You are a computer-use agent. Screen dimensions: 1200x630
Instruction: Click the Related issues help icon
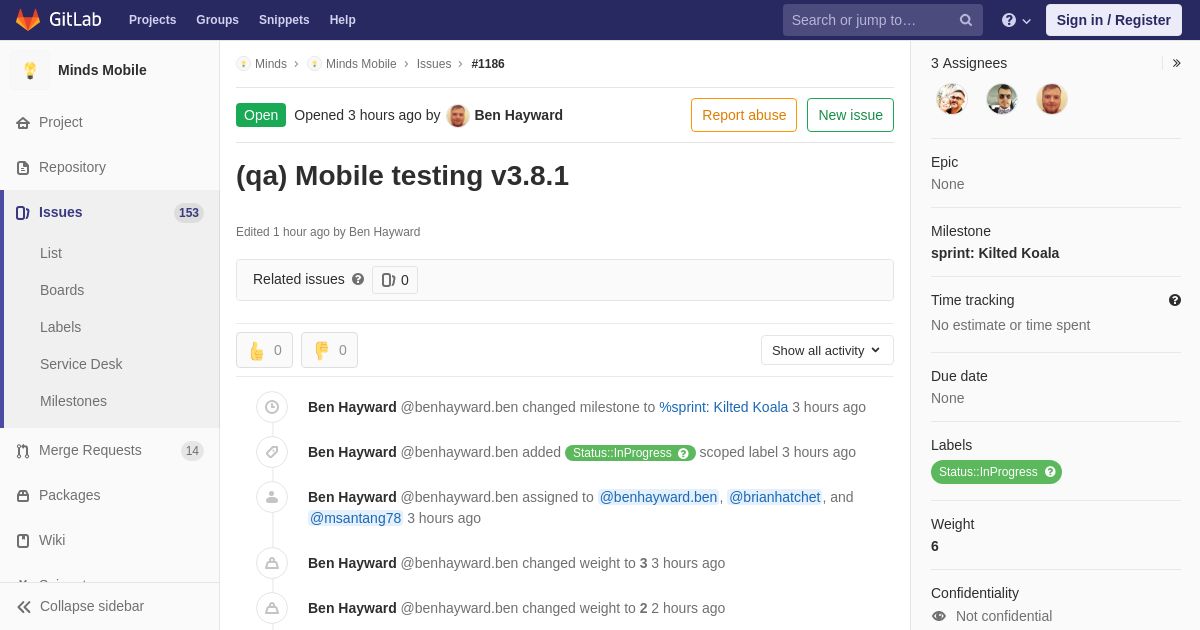click(358, 280)
